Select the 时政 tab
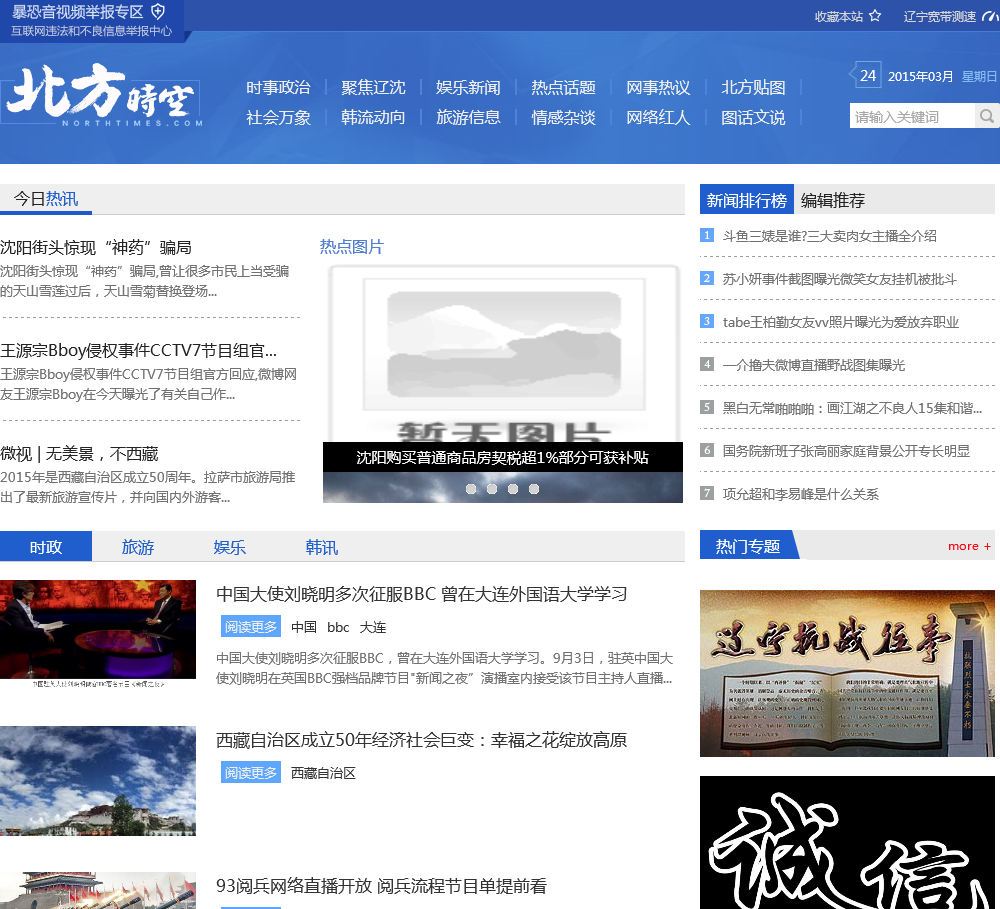The height and width of the screenshot is (909, 1000). tap(46, 547)
